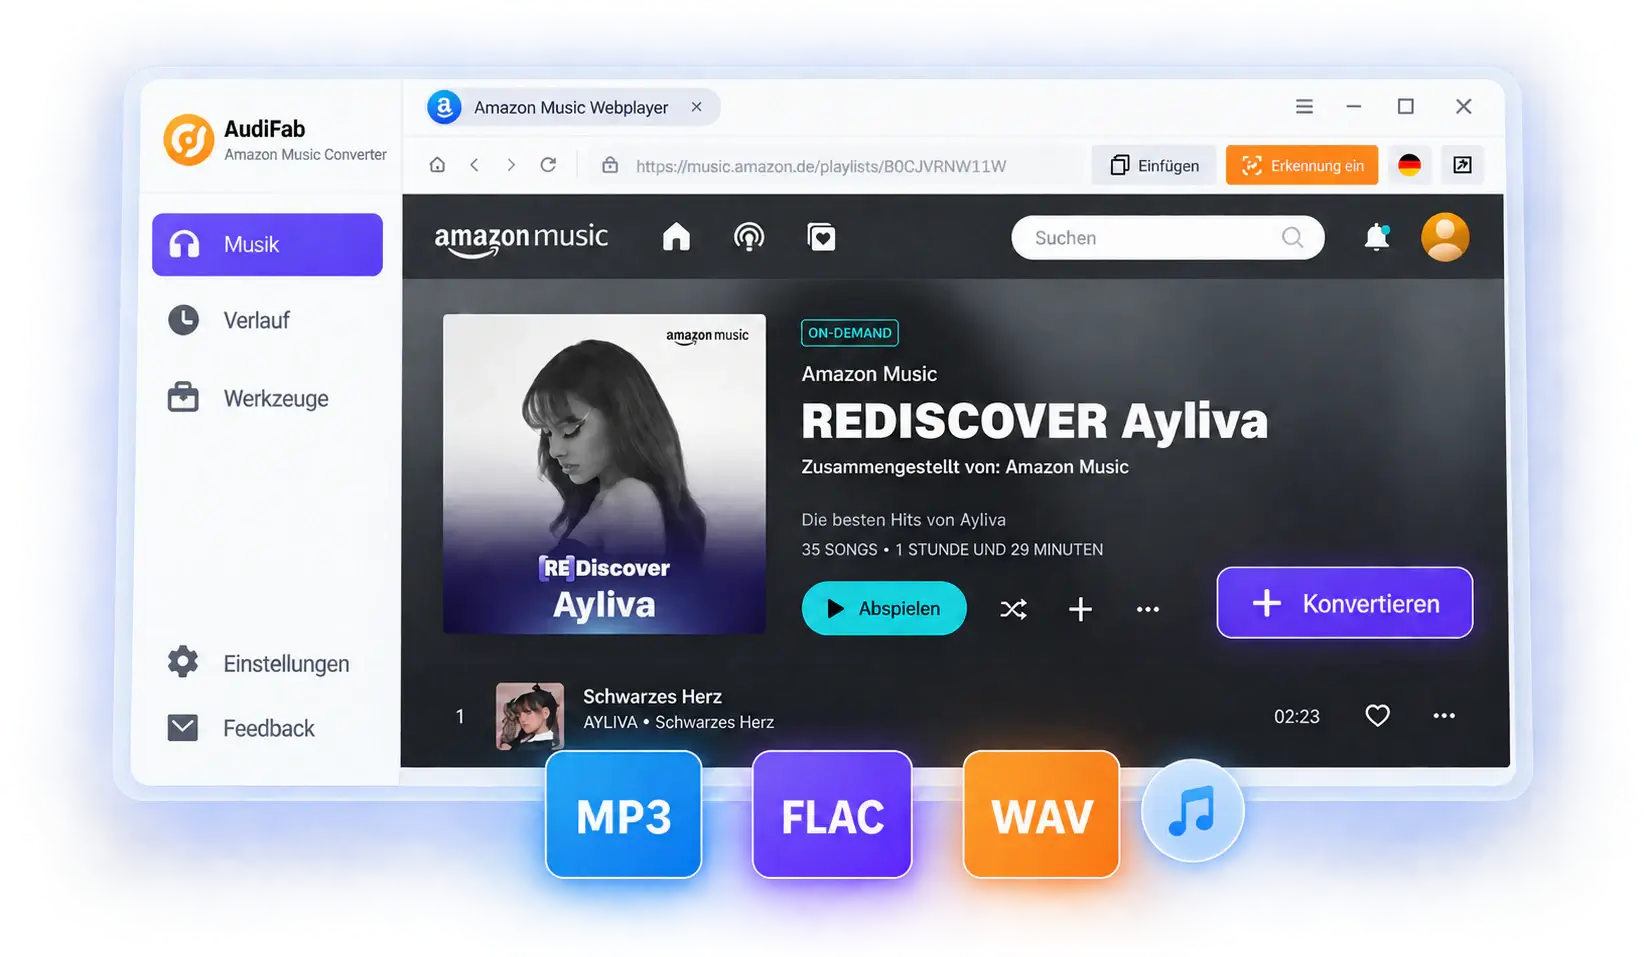Open the Musik section in sidebar
The image size is (1644, 957).
[267, 244]
